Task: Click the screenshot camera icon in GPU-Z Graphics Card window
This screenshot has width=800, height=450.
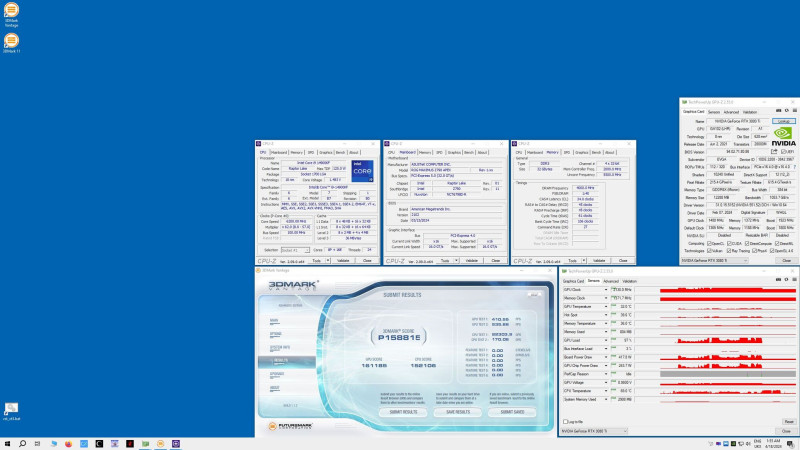Action: 779,110
